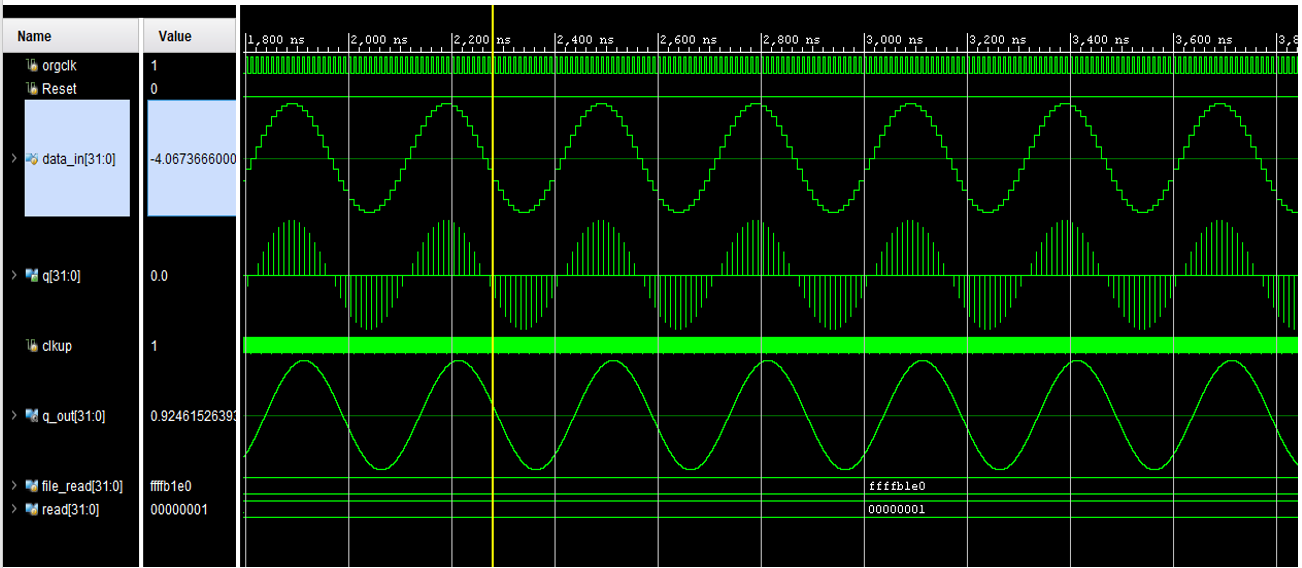1302x568 pixels.
Task: Click the q_out value 0.92461526393
Action: click(193, 416)
